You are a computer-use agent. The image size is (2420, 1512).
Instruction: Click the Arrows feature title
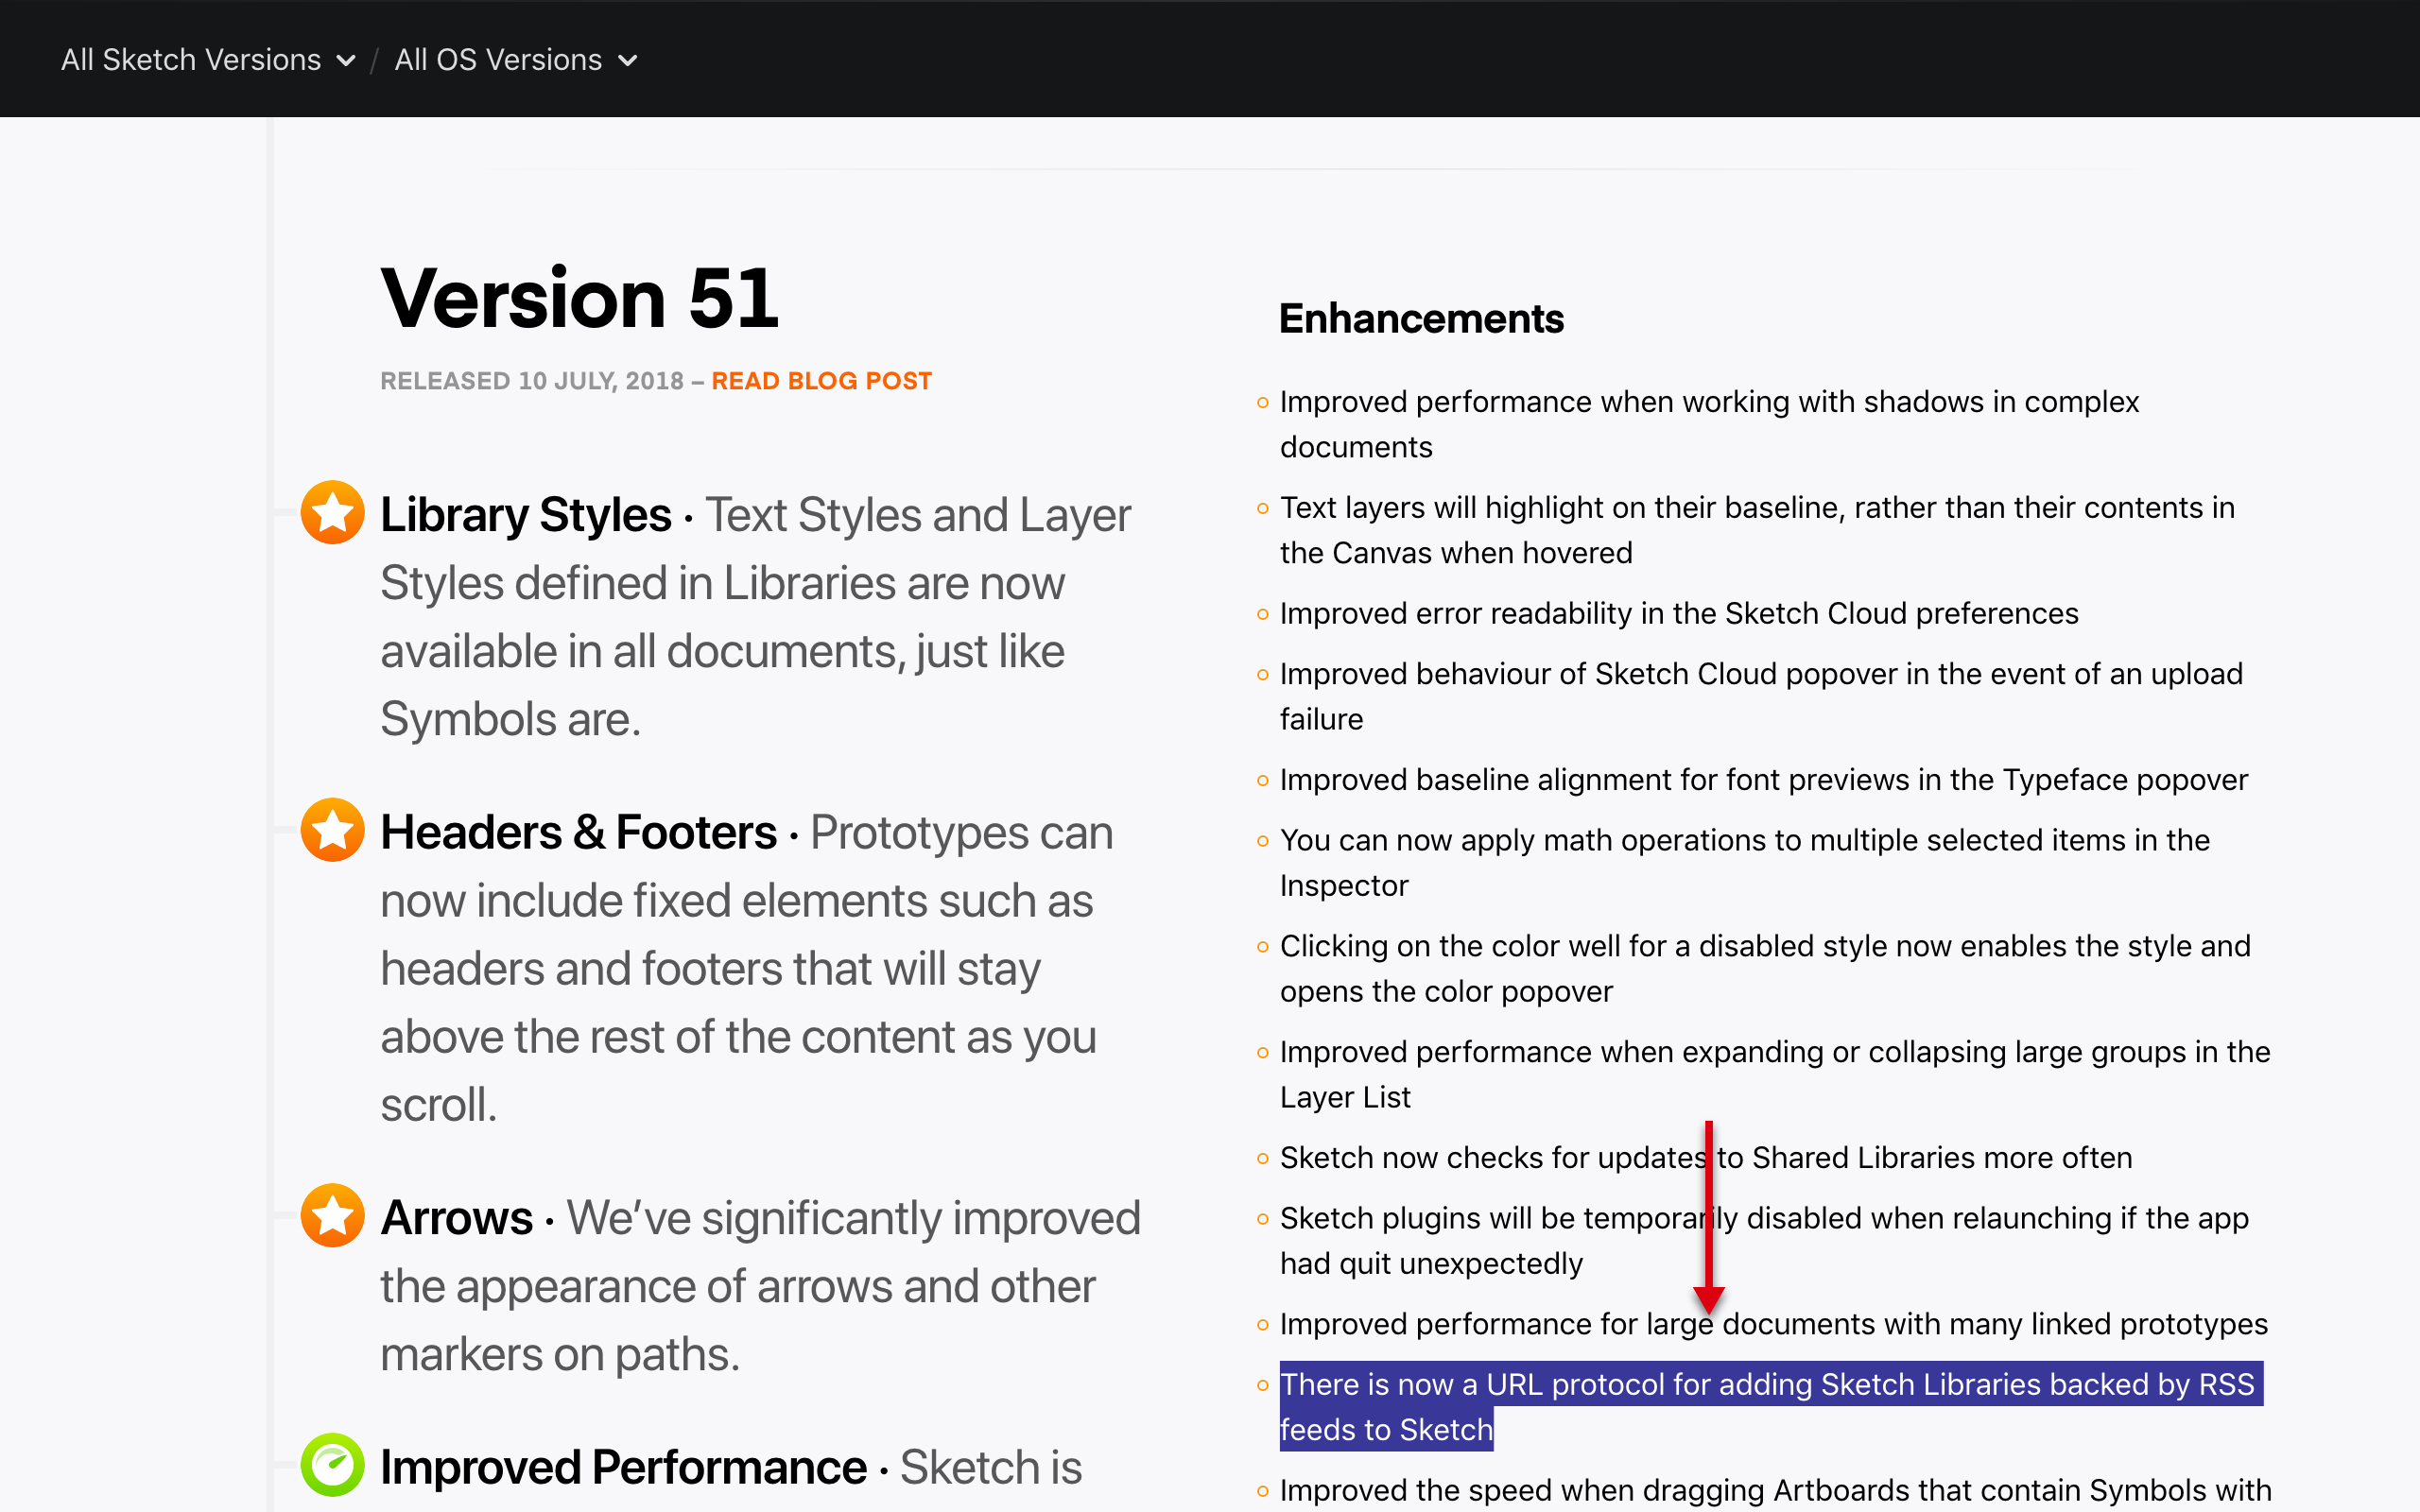457,1218
